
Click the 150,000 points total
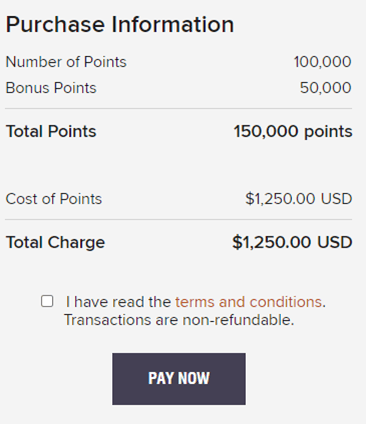[293, 131]
